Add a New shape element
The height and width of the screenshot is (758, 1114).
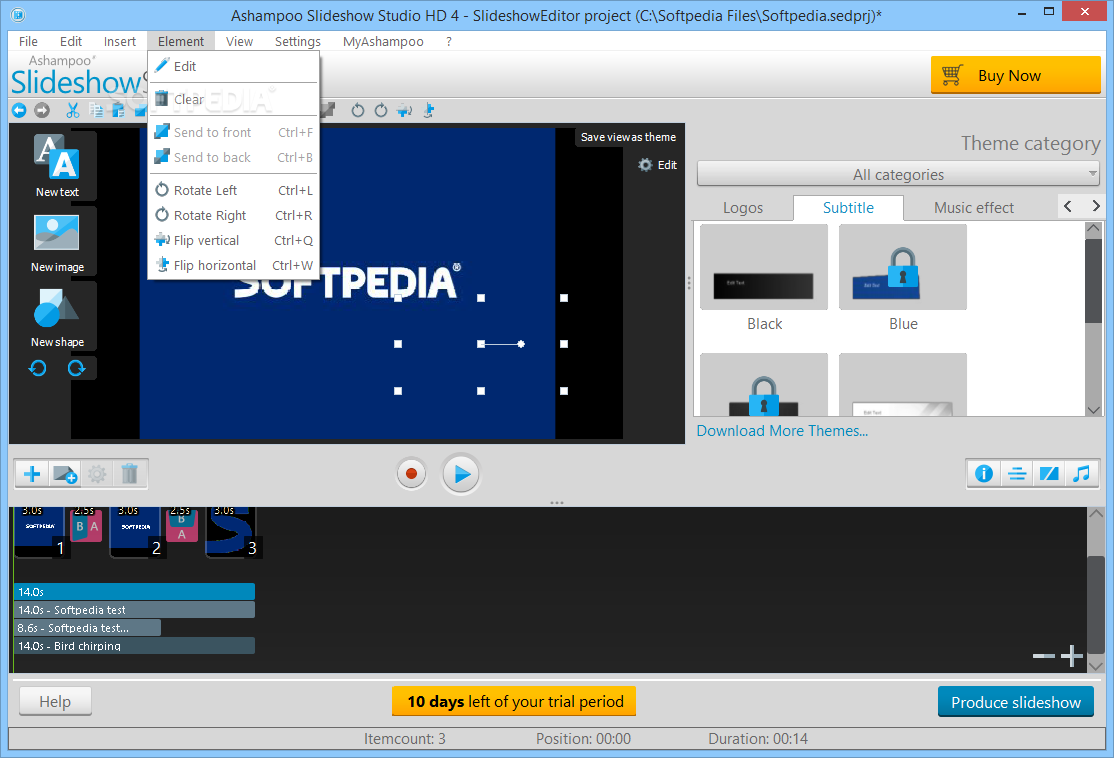click(x=57, y=317)
